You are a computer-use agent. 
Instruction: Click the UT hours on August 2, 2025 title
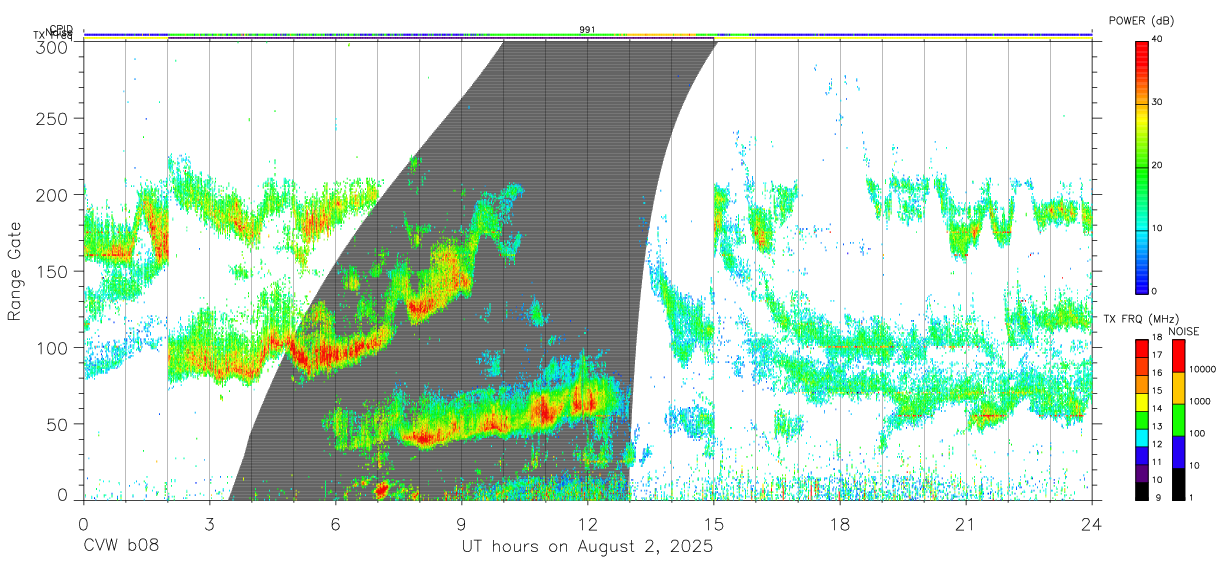pos(587,547)
